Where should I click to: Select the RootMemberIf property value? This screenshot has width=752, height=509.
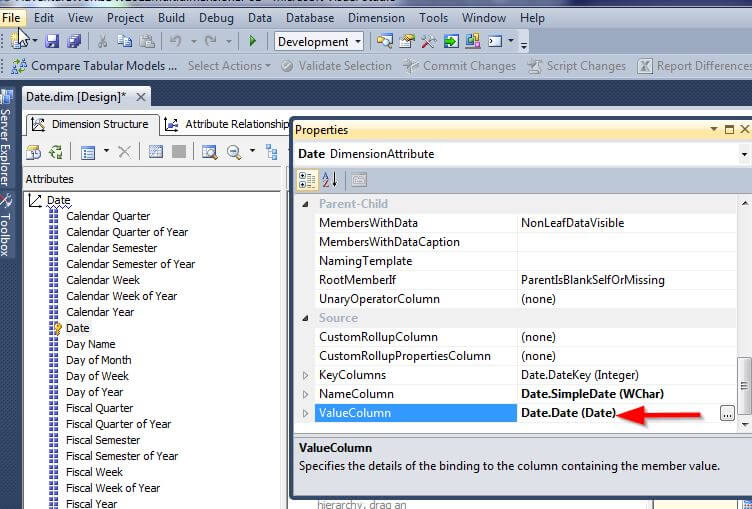626,280
